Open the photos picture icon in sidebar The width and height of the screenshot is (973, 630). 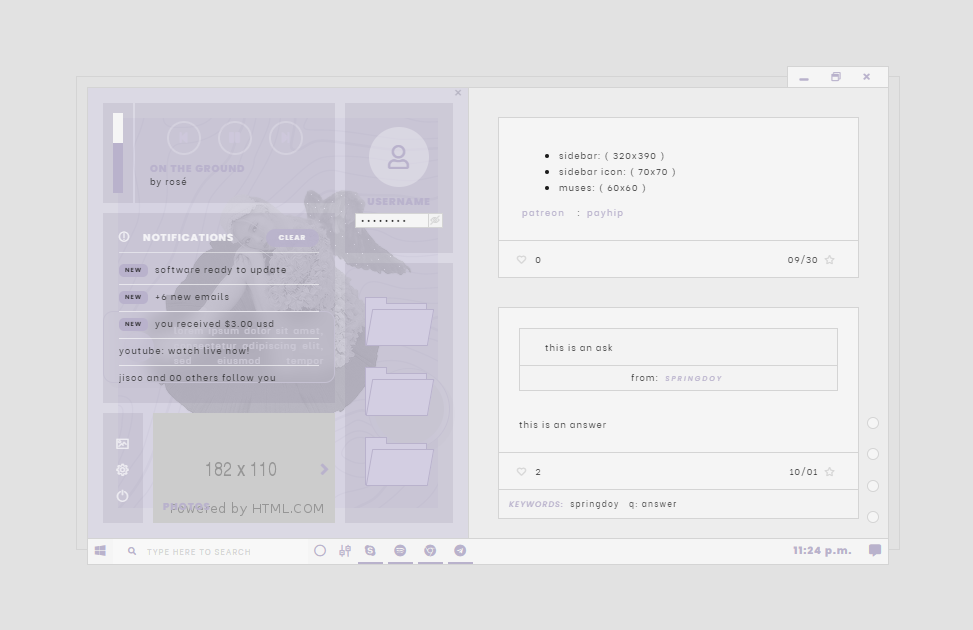(122, 444)
